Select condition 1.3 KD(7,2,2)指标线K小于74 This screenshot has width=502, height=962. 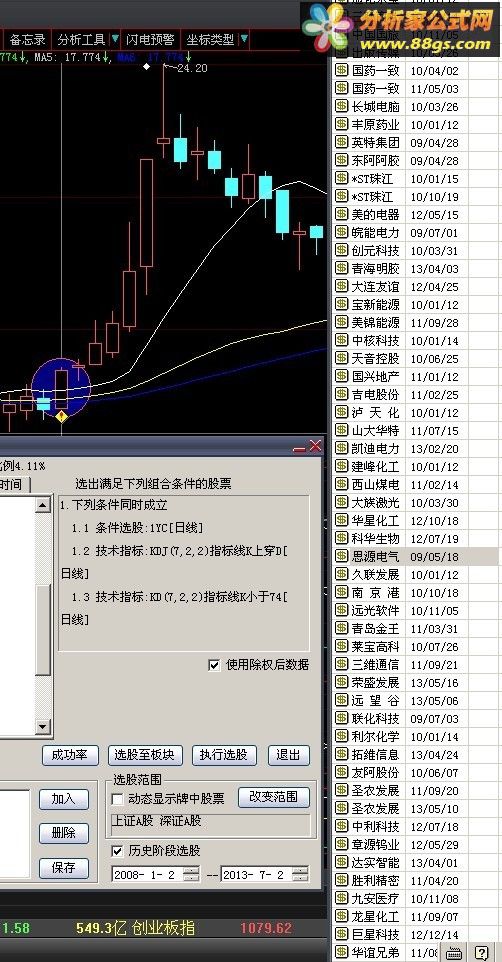tap(175, 608)
